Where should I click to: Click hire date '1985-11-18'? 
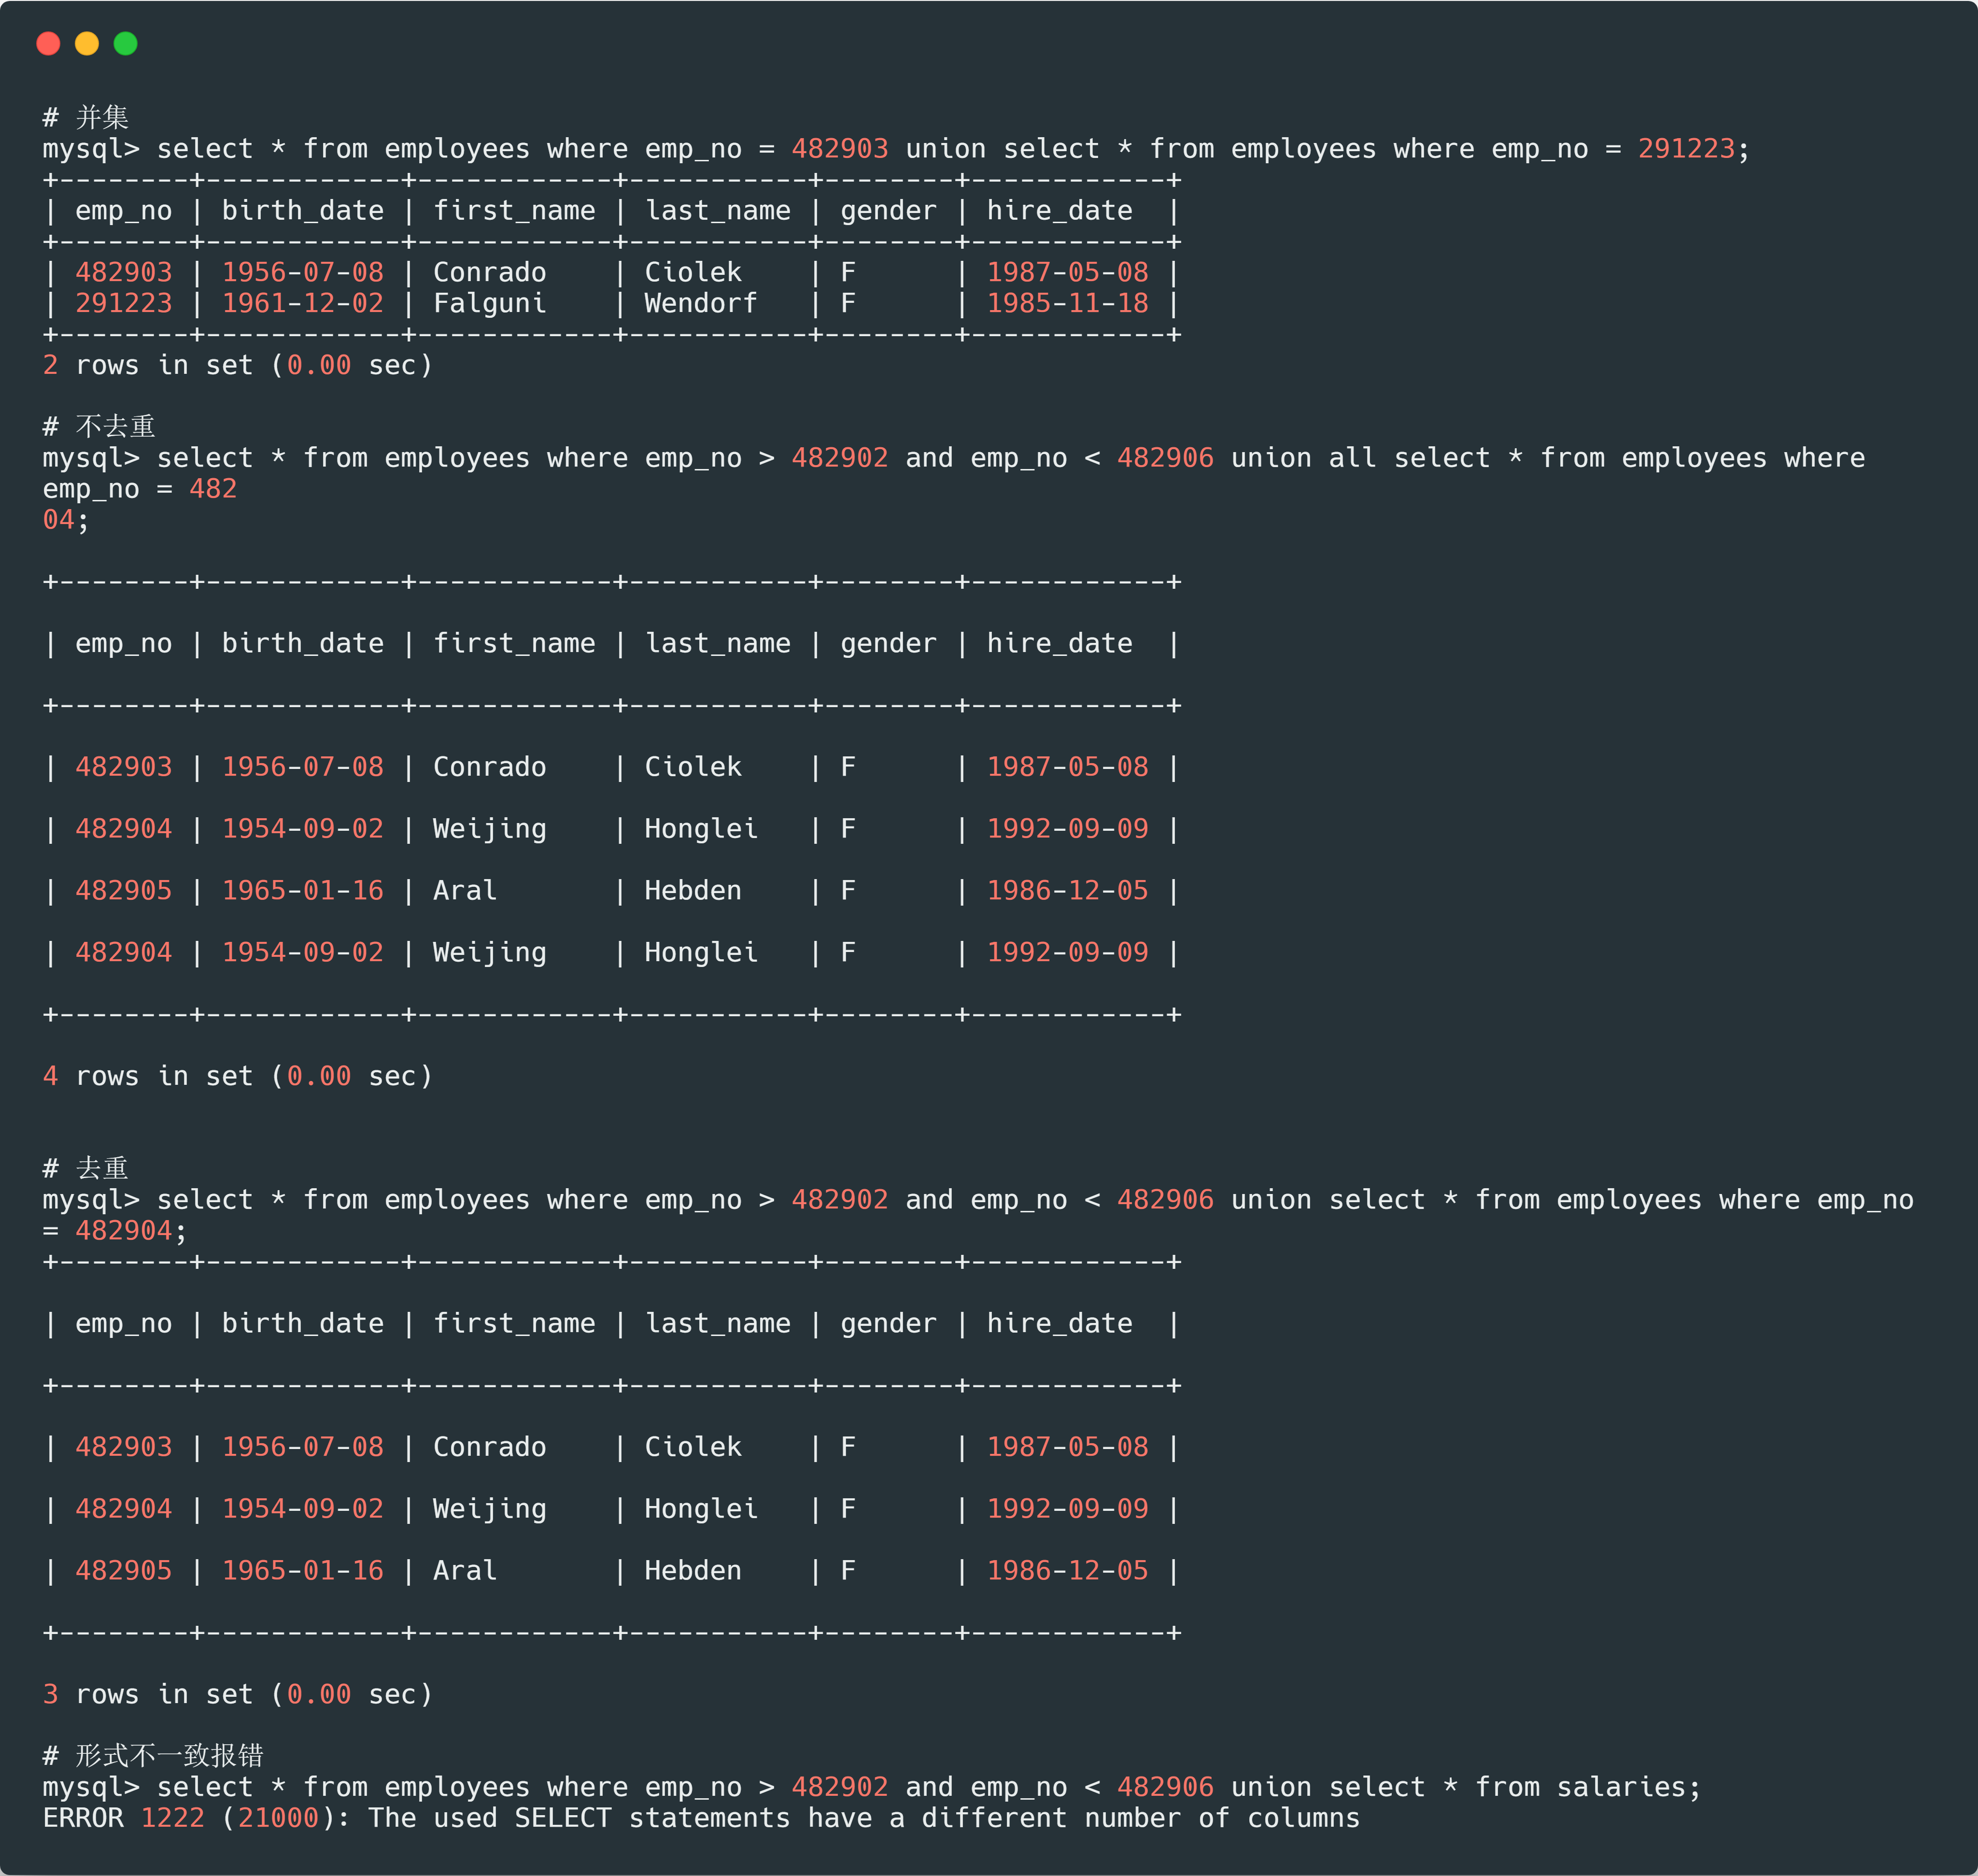(x=1068, y=303)
